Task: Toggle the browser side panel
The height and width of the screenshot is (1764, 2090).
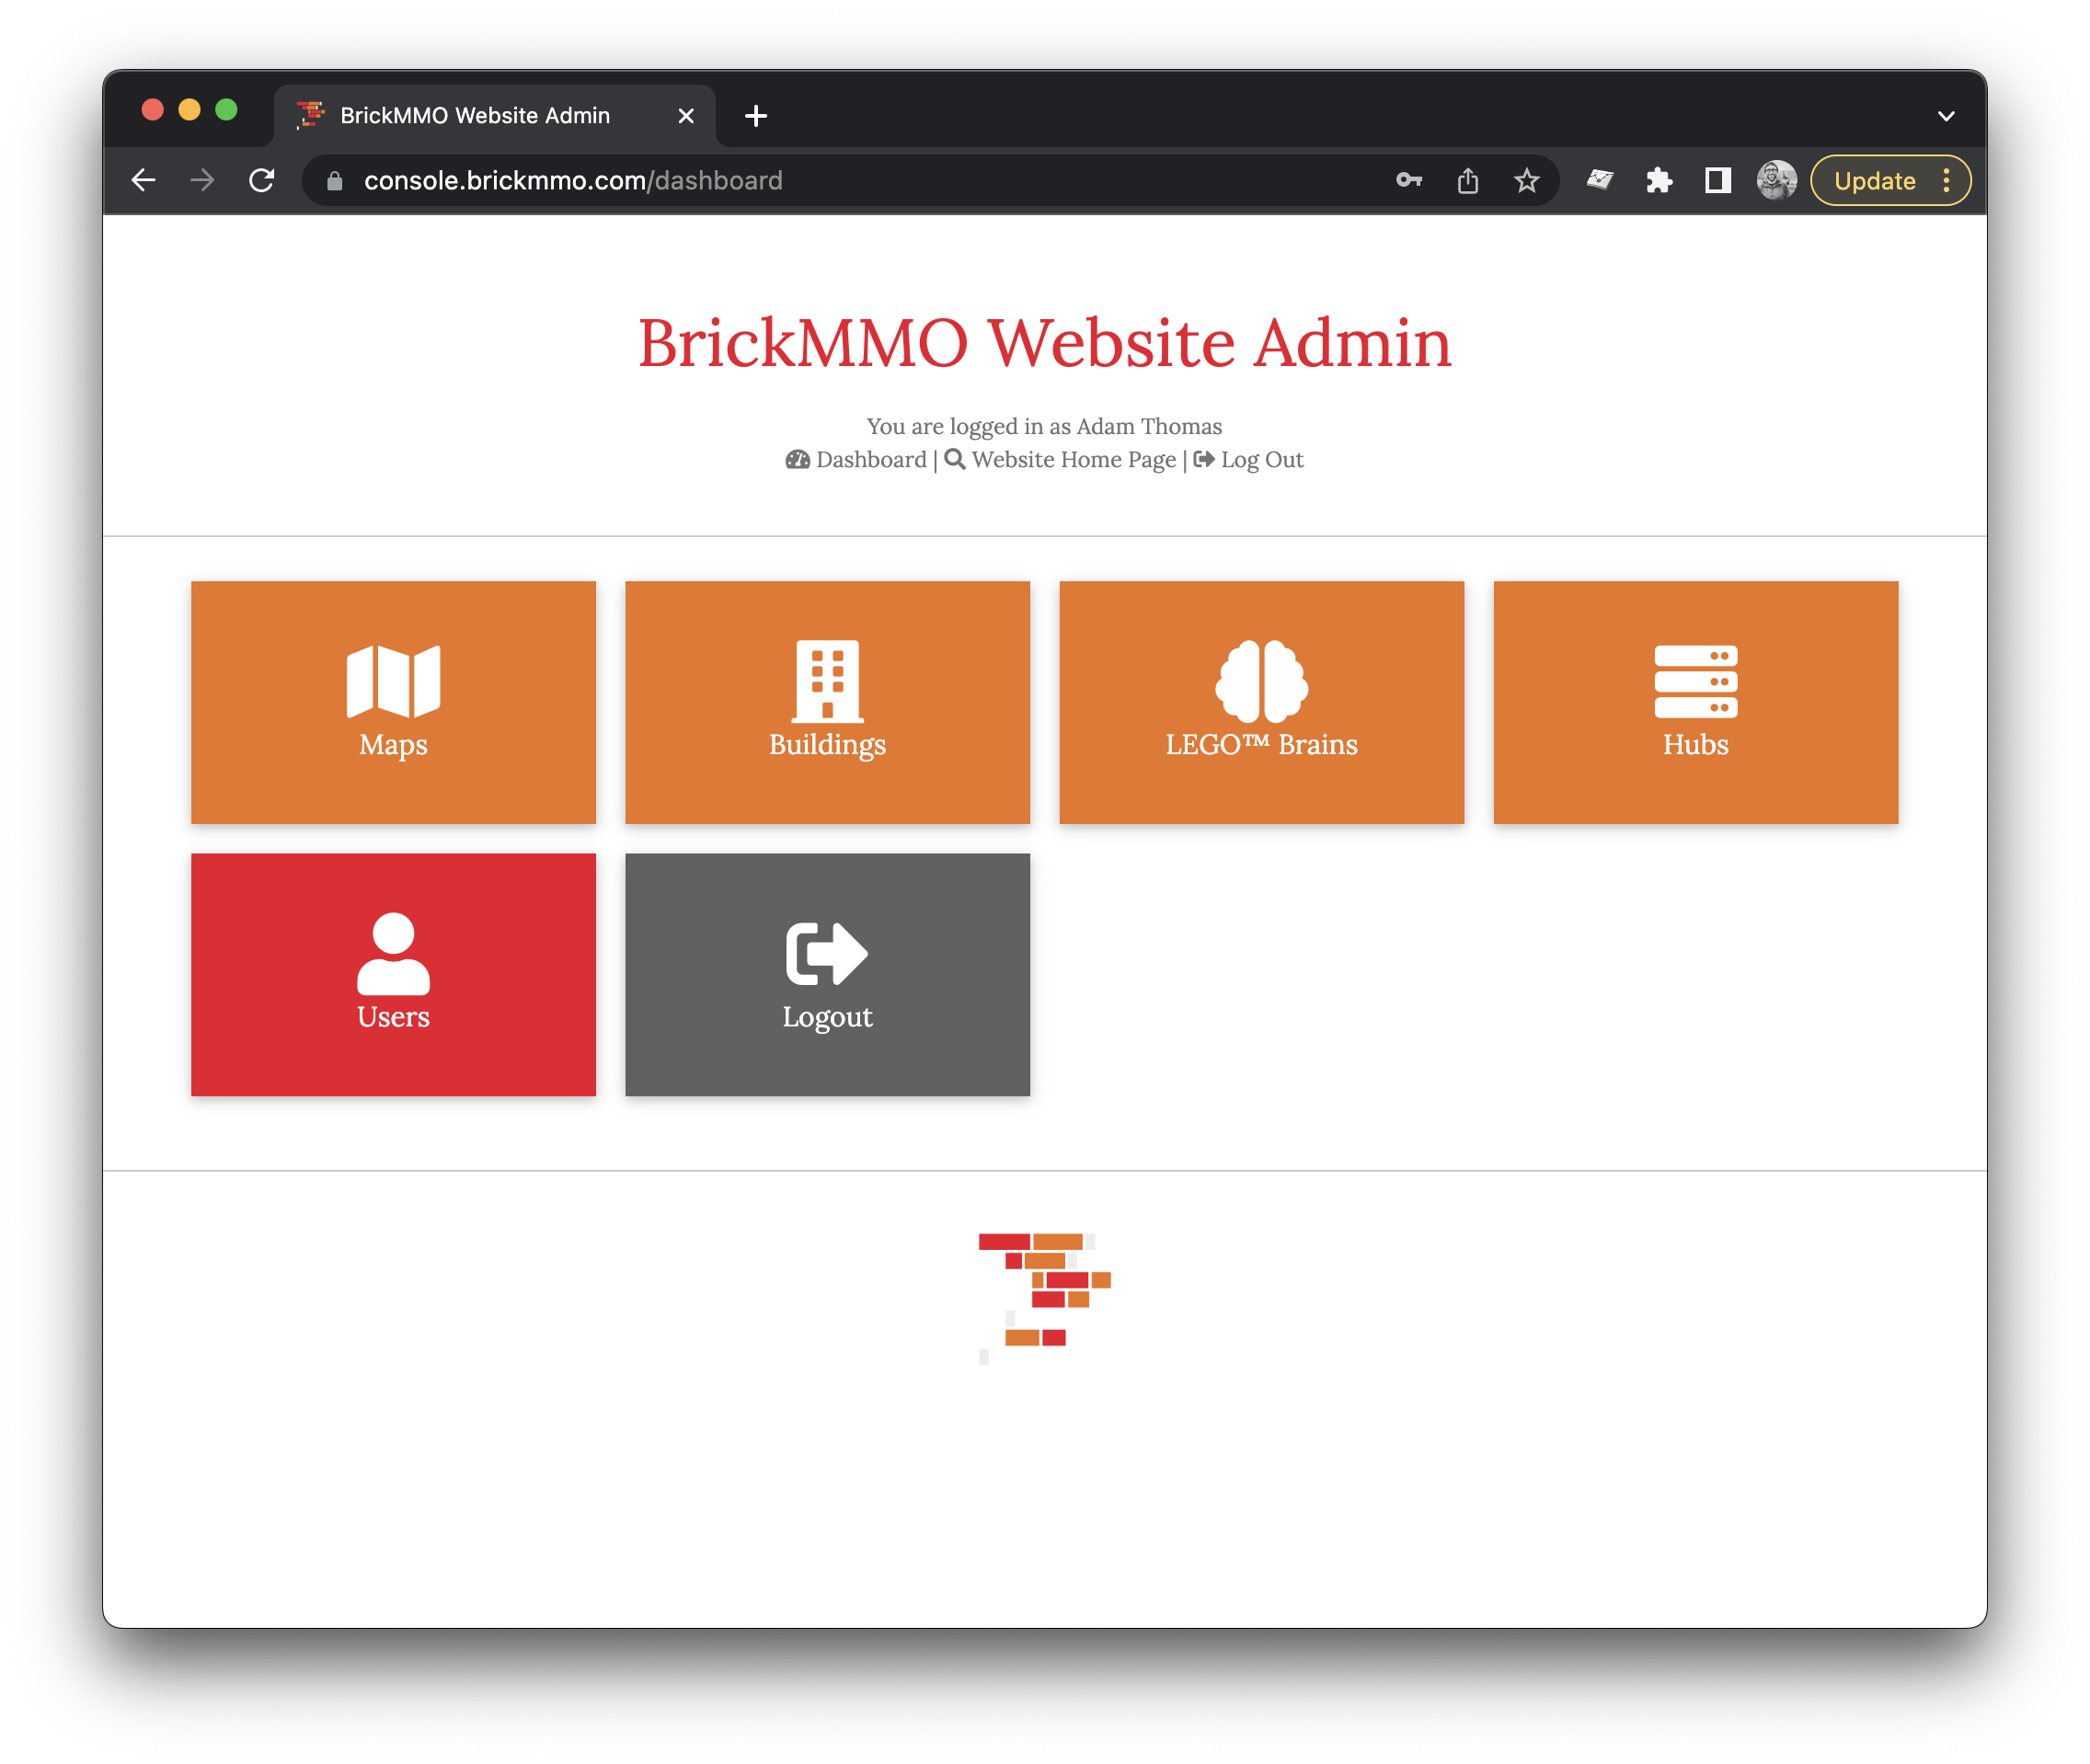Action: click(1718, 181)
